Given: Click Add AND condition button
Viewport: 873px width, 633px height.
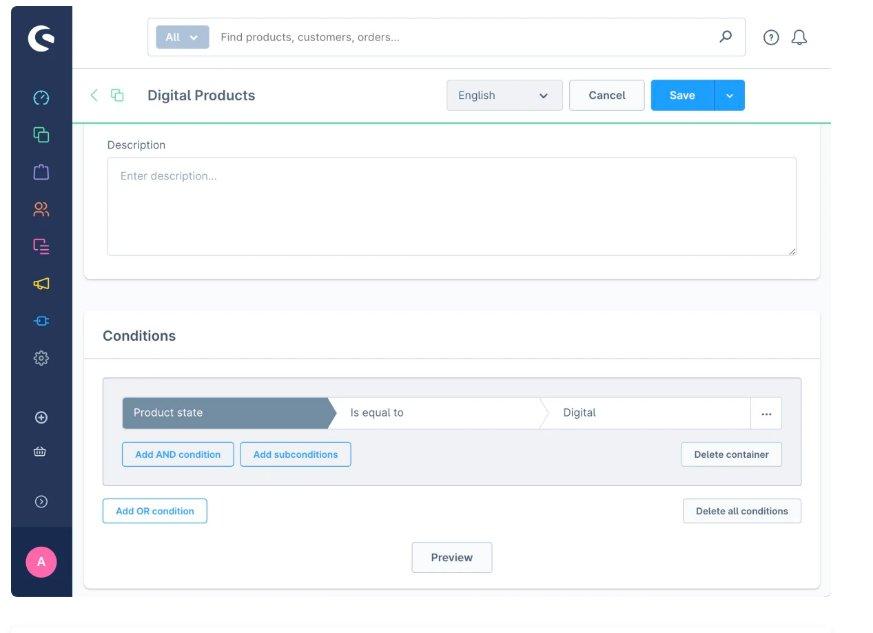Looking at the screenshot, I should coord(178,454).
